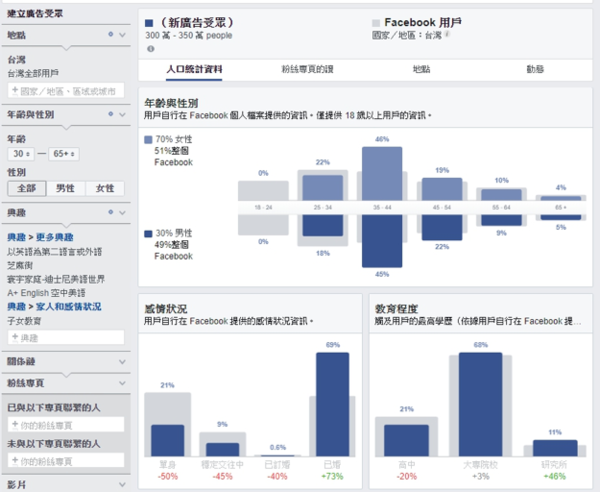This screenshot has width=600, height=492.
Task: Open the maximum age 65+ dropdown
Action: pyautogui.click(x=61, y=155)
